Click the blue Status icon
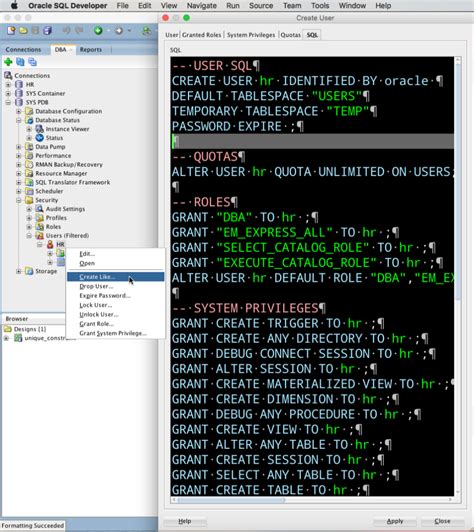This screenshot has width=474, height=532. (39, 138)
